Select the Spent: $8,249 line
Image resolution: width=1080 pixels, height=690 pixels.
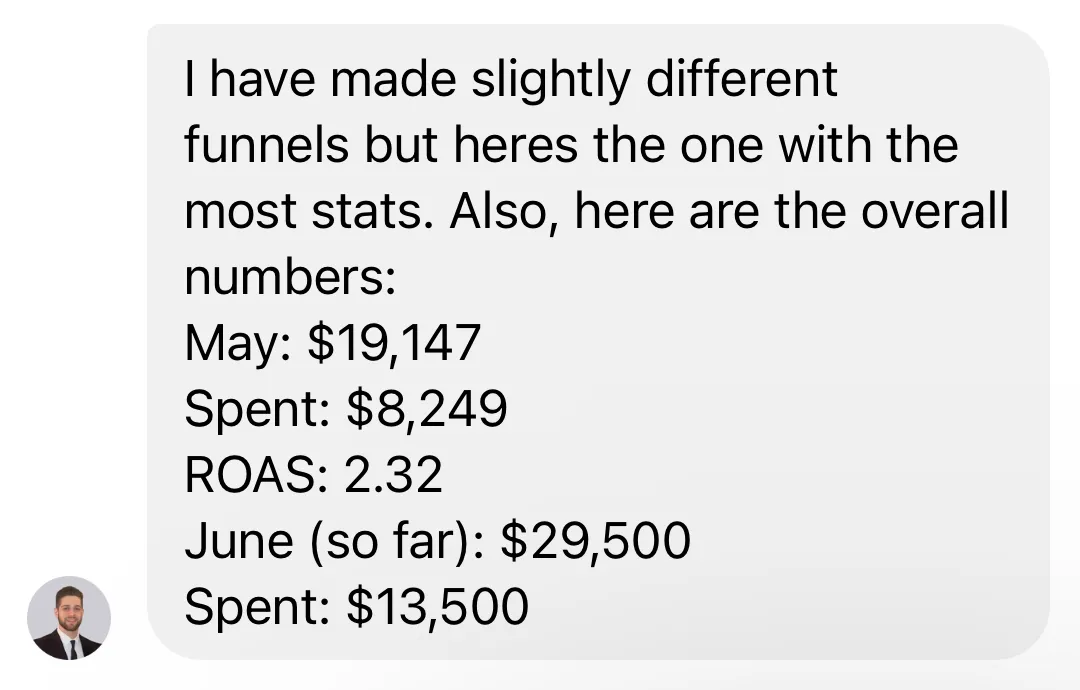[x=346, y=409]
